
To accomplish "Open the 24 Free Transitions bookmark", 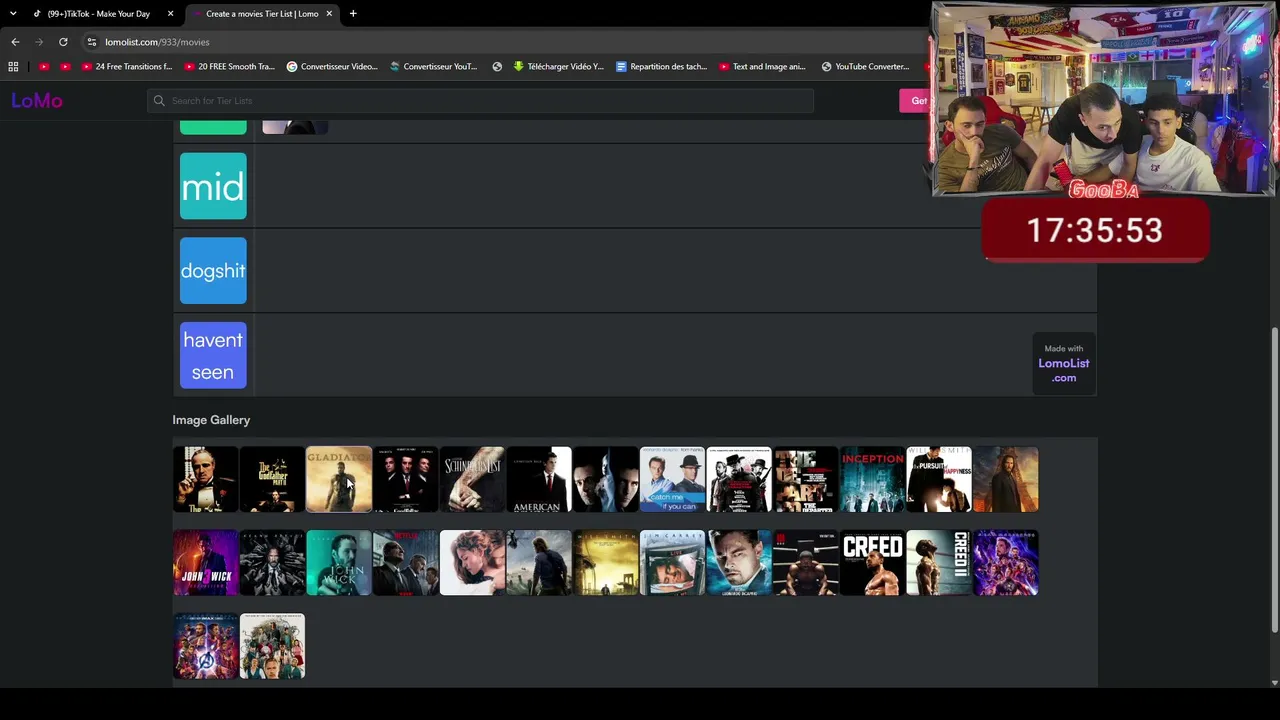I will 127,67.
